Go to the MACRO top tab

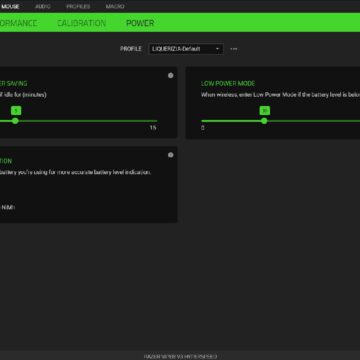pos(115,6)
